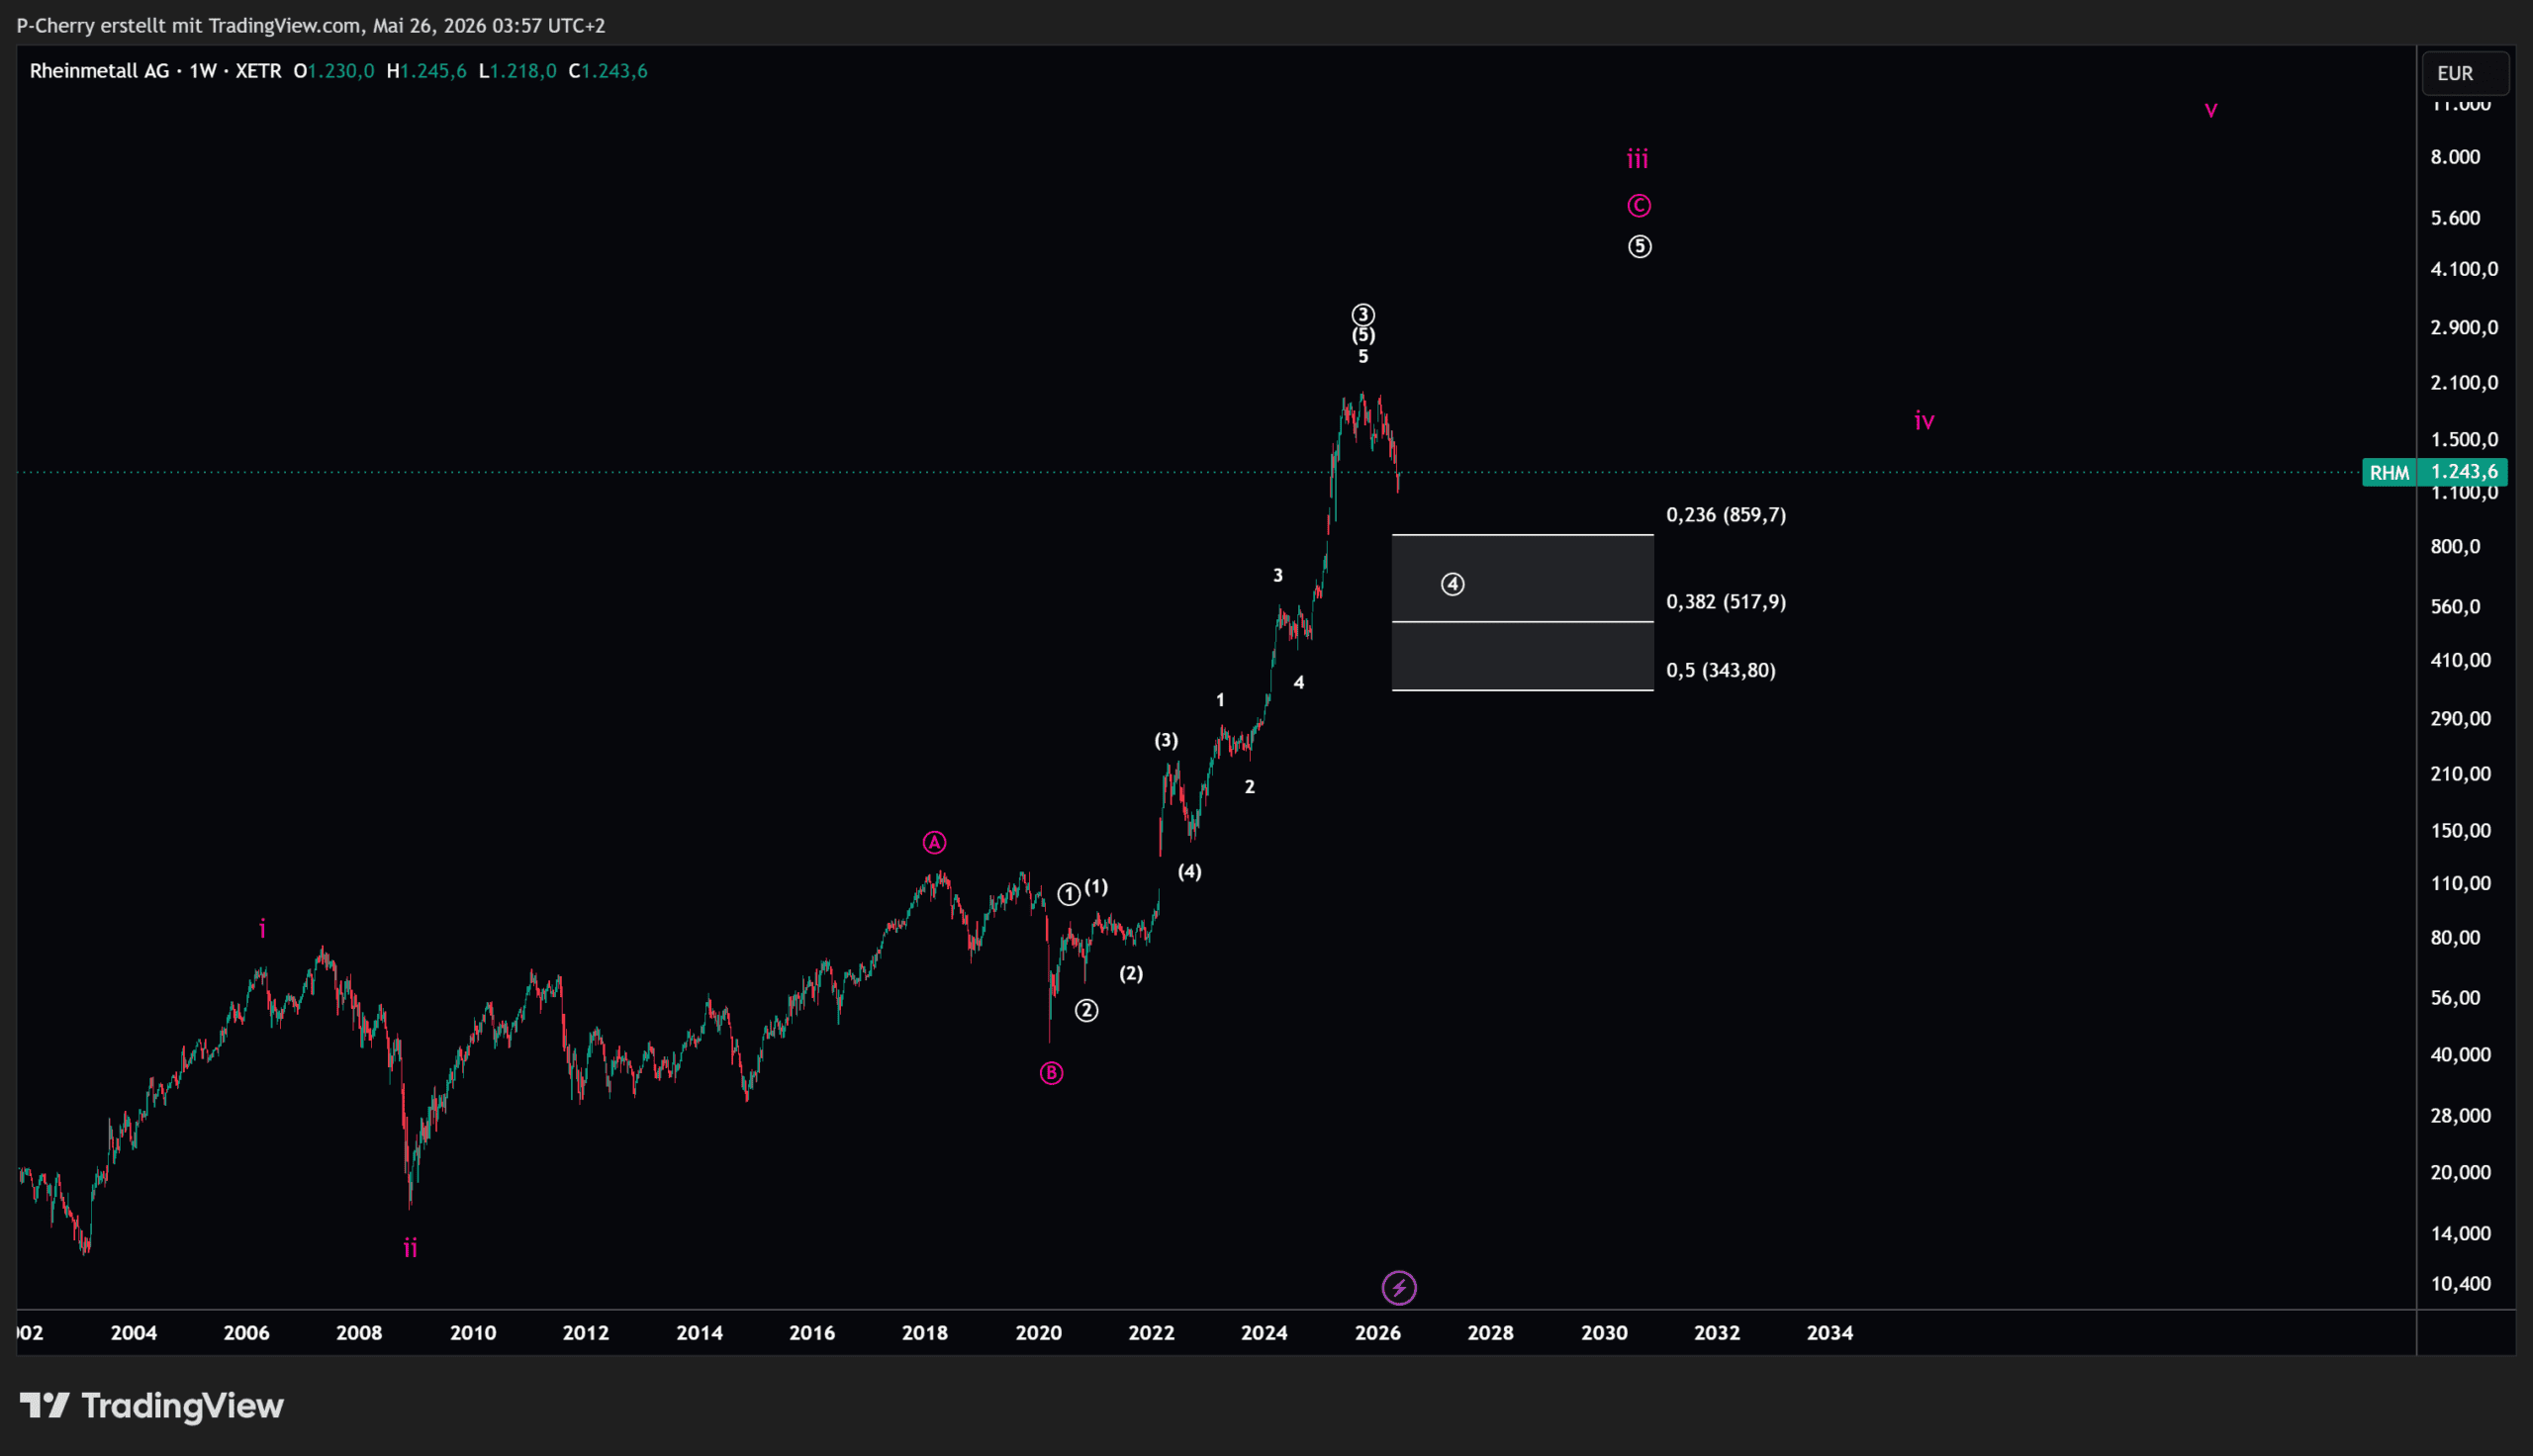The width and height of the screenshot is (2533, 1456).
Task: Select the circled 4 wave label
Action: pos(1452,584)
